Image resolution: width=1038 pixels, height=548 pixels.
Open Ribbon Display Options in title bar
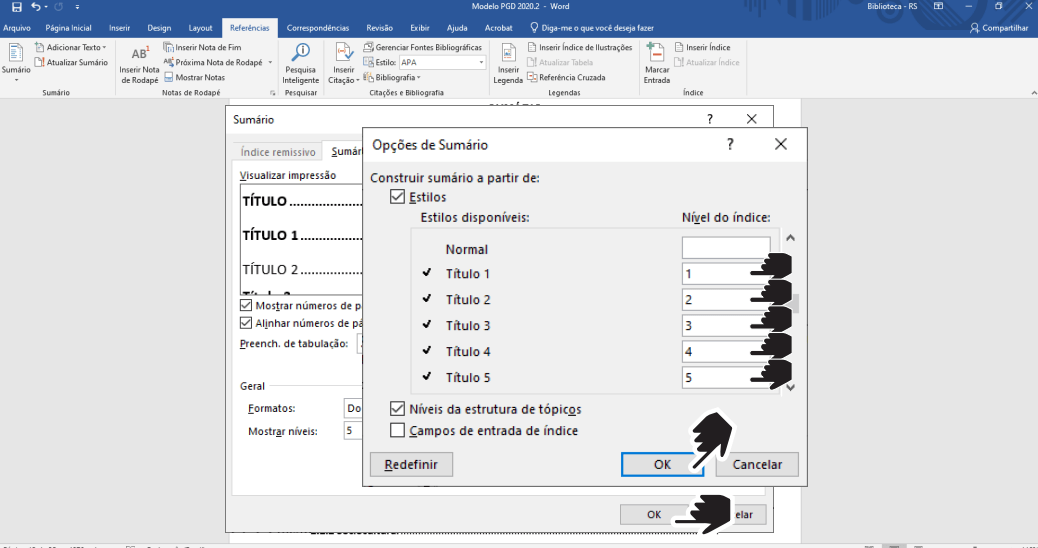tap(938, 7)
